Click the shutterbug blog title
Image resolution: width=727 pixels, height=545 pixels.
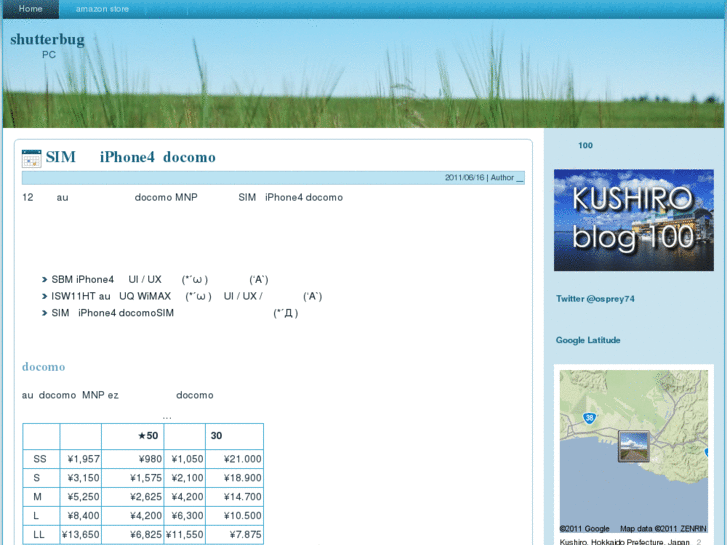47,40
